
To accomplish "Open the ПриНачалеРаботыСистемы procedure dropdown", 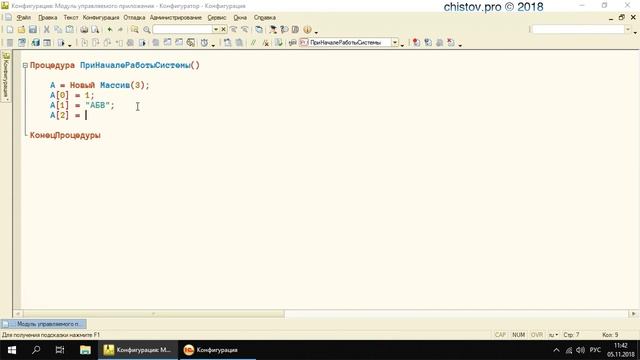I will click(x=395, y=42).
